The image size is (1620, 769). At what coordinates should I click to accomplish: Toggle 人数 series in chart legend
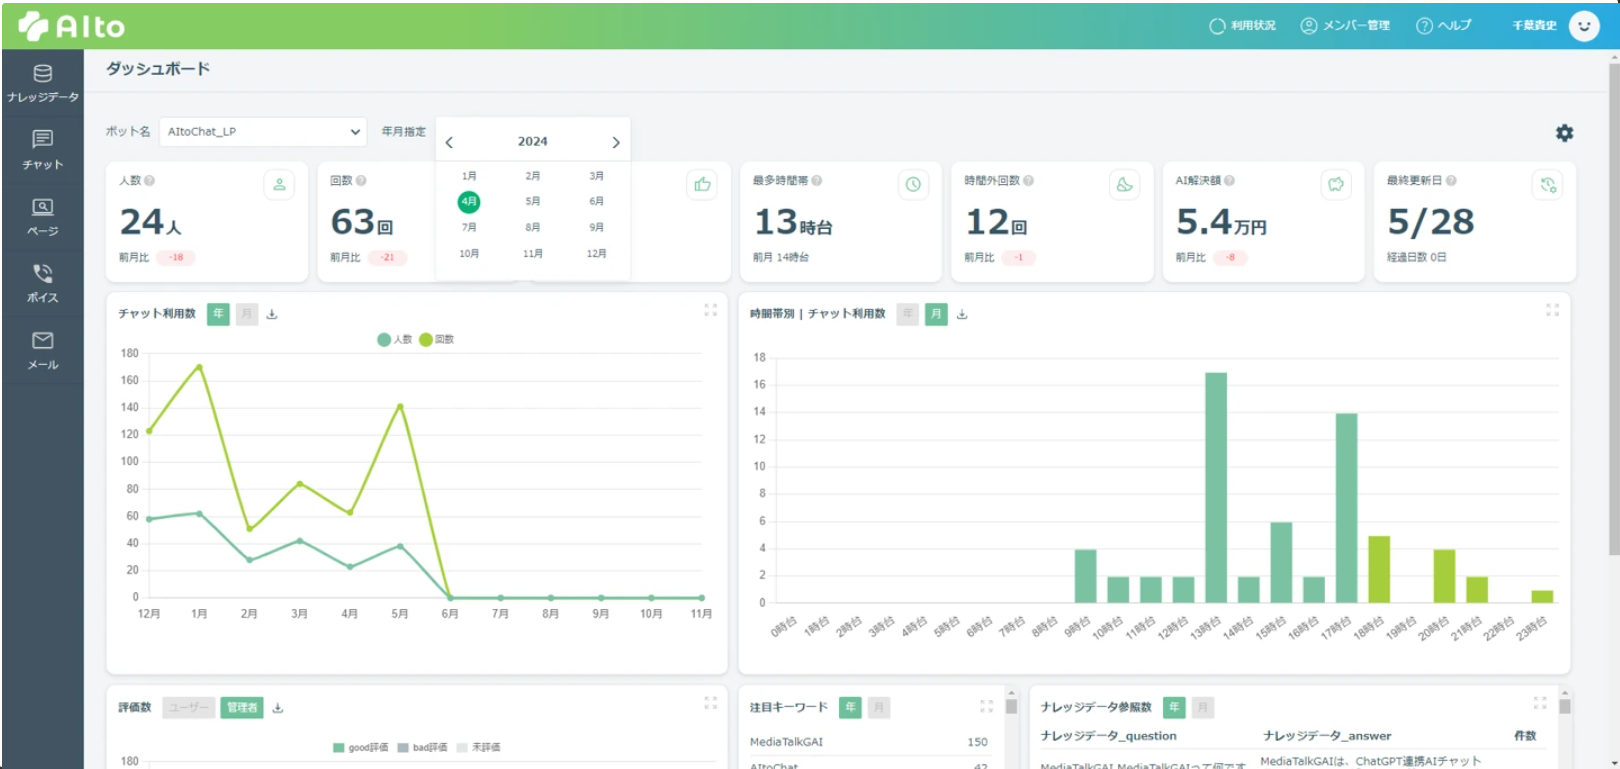coord(395,340)
